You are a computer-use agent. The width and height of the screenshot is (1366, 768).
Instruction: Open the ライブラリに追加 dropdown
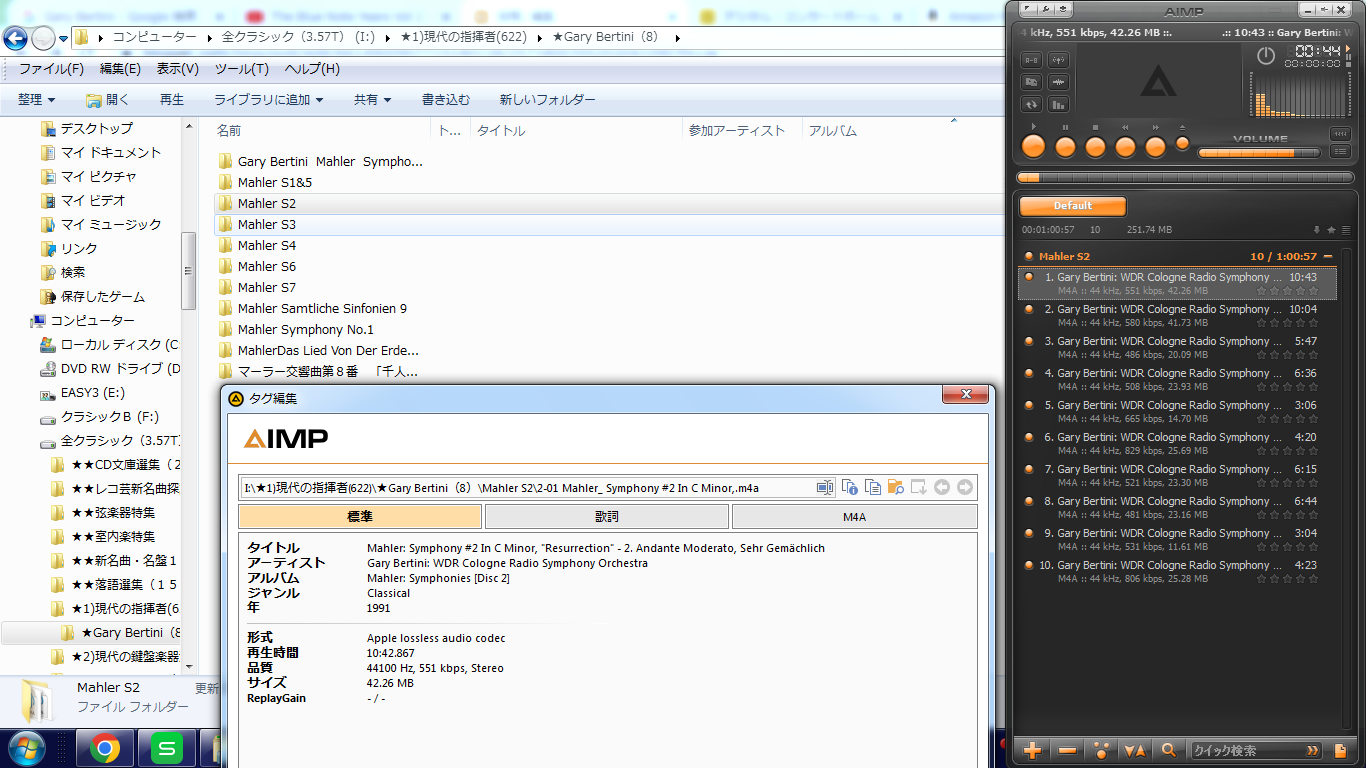268,100
